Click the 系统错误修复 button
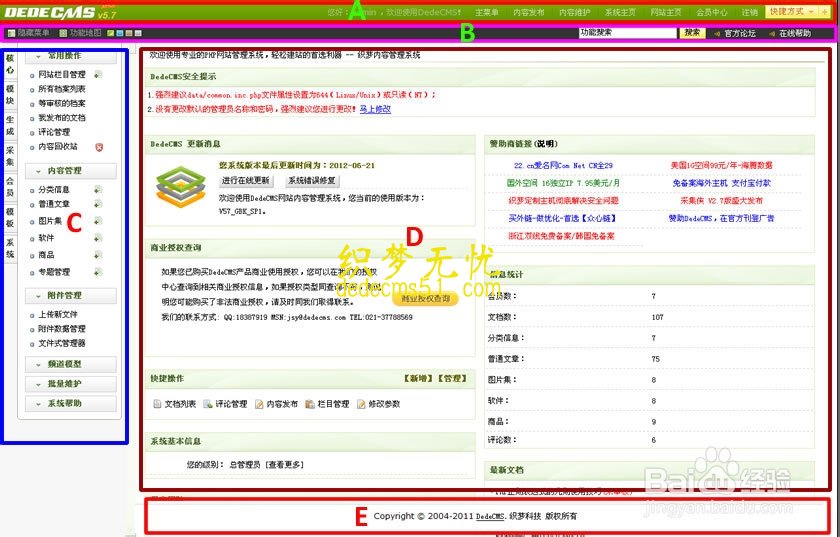Screen dimensions: 840x537 pos(312,181)
